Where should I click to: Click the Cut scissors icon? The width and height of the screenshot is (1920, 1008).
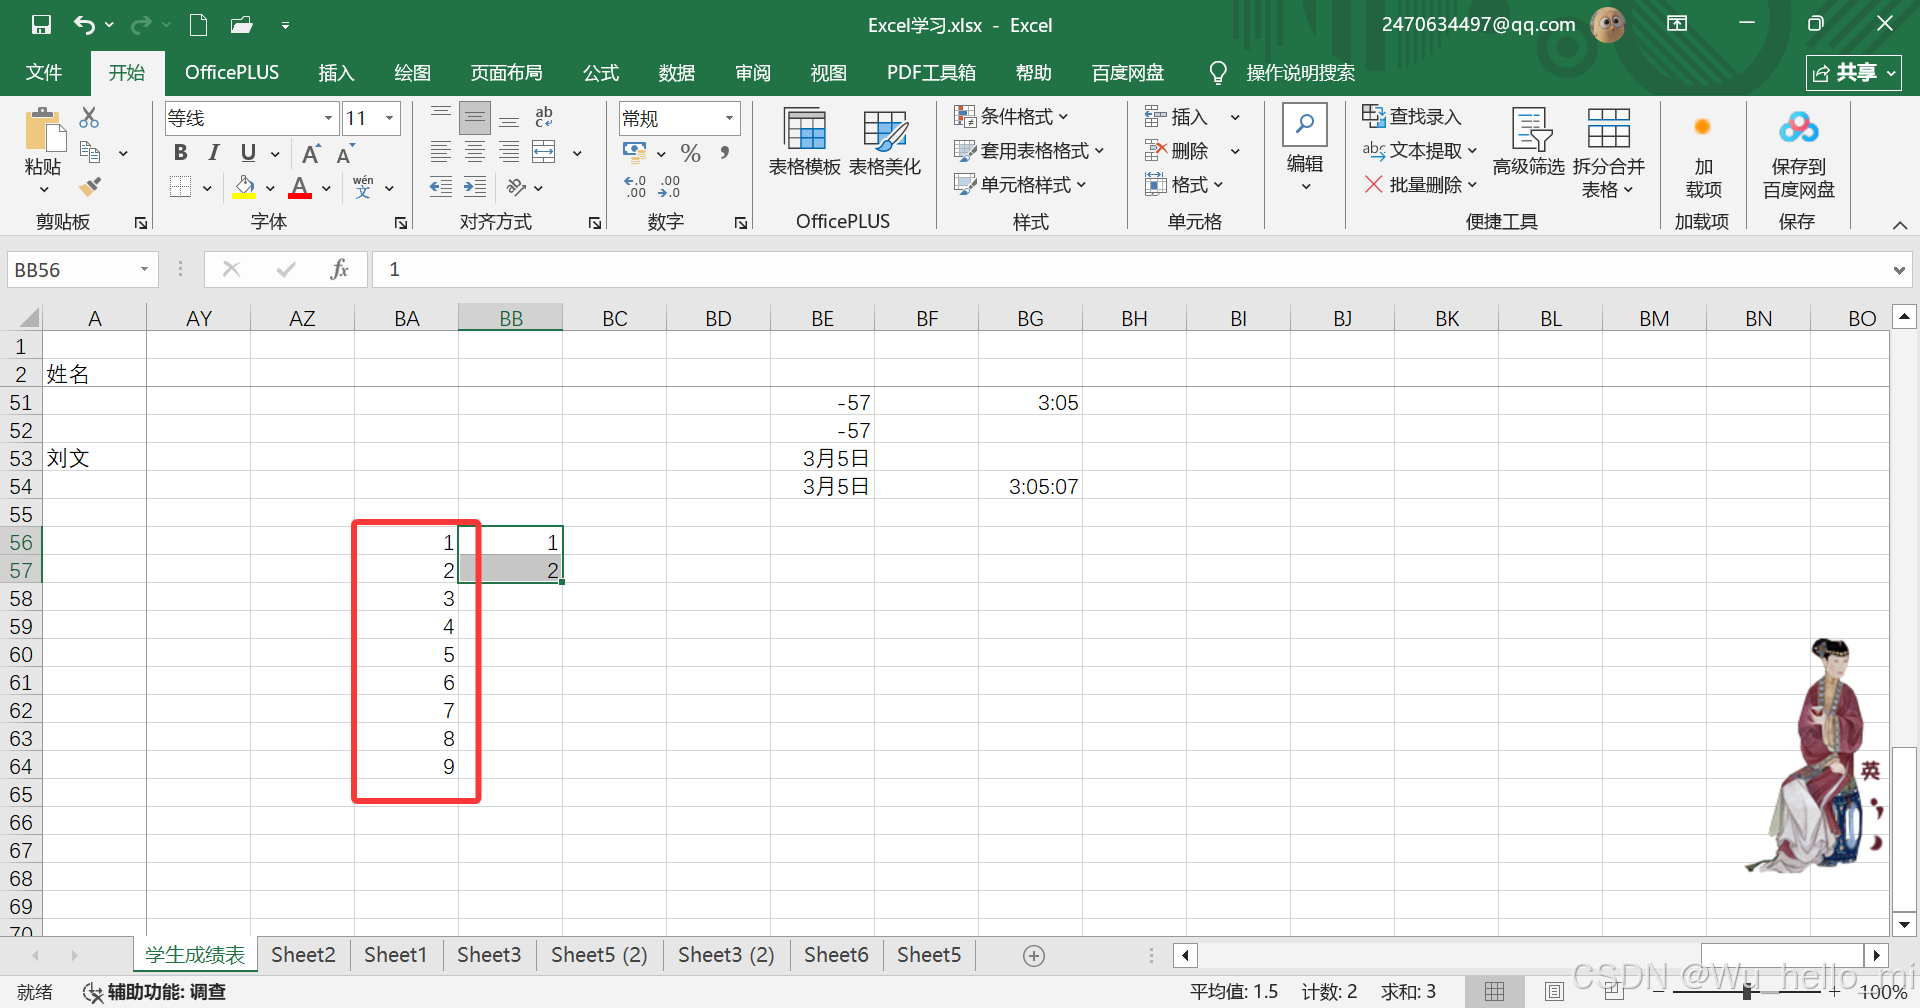click(90, 117)
